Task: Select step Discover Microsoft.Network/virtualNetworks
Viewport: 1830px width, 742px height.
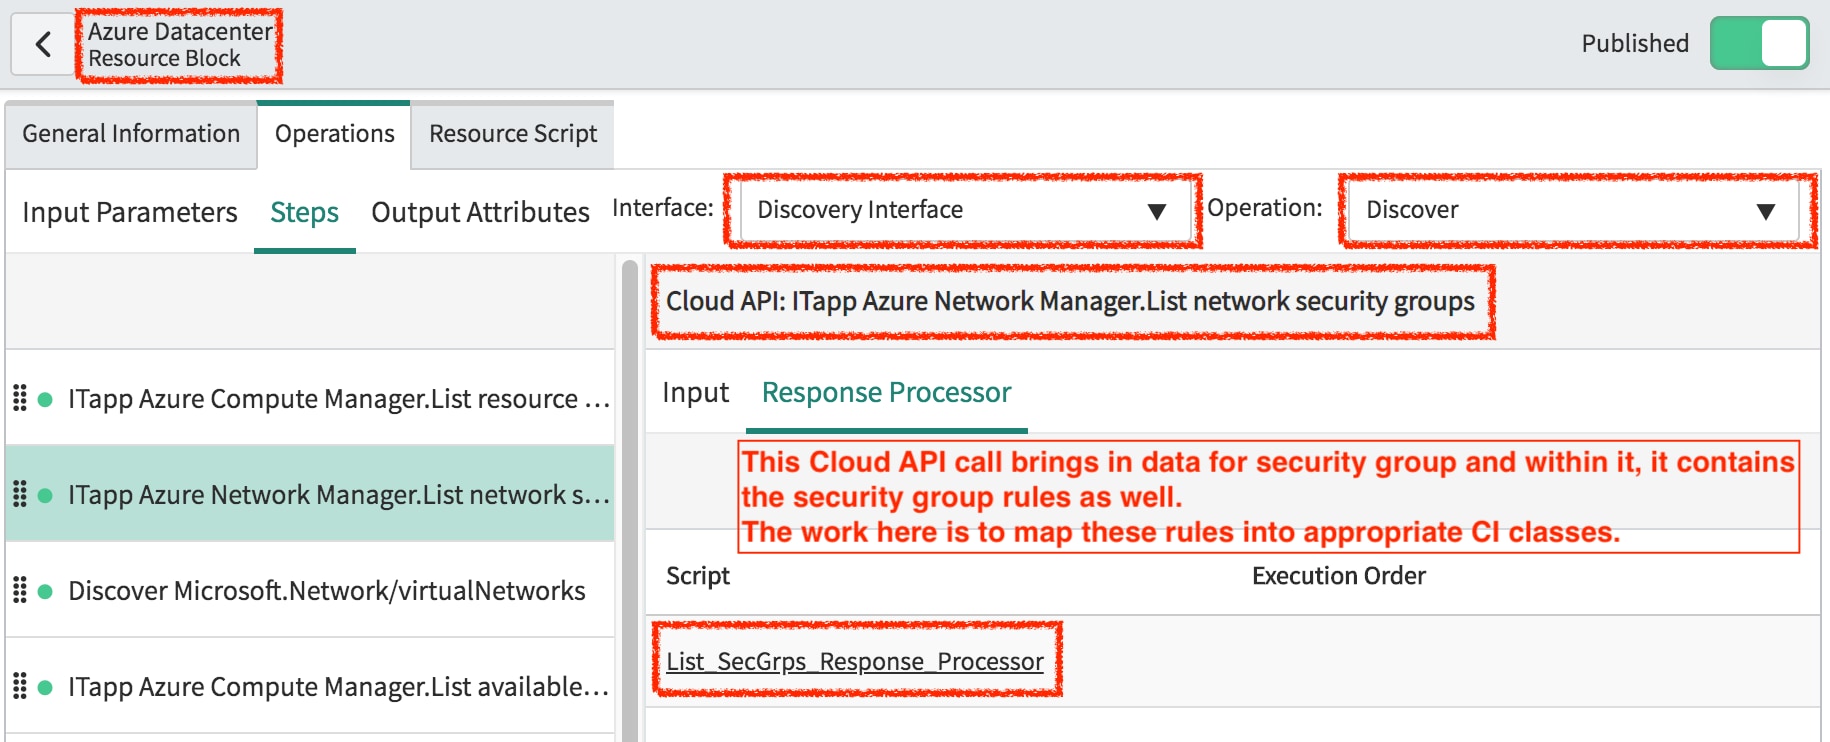Action: tap(310, 590)
